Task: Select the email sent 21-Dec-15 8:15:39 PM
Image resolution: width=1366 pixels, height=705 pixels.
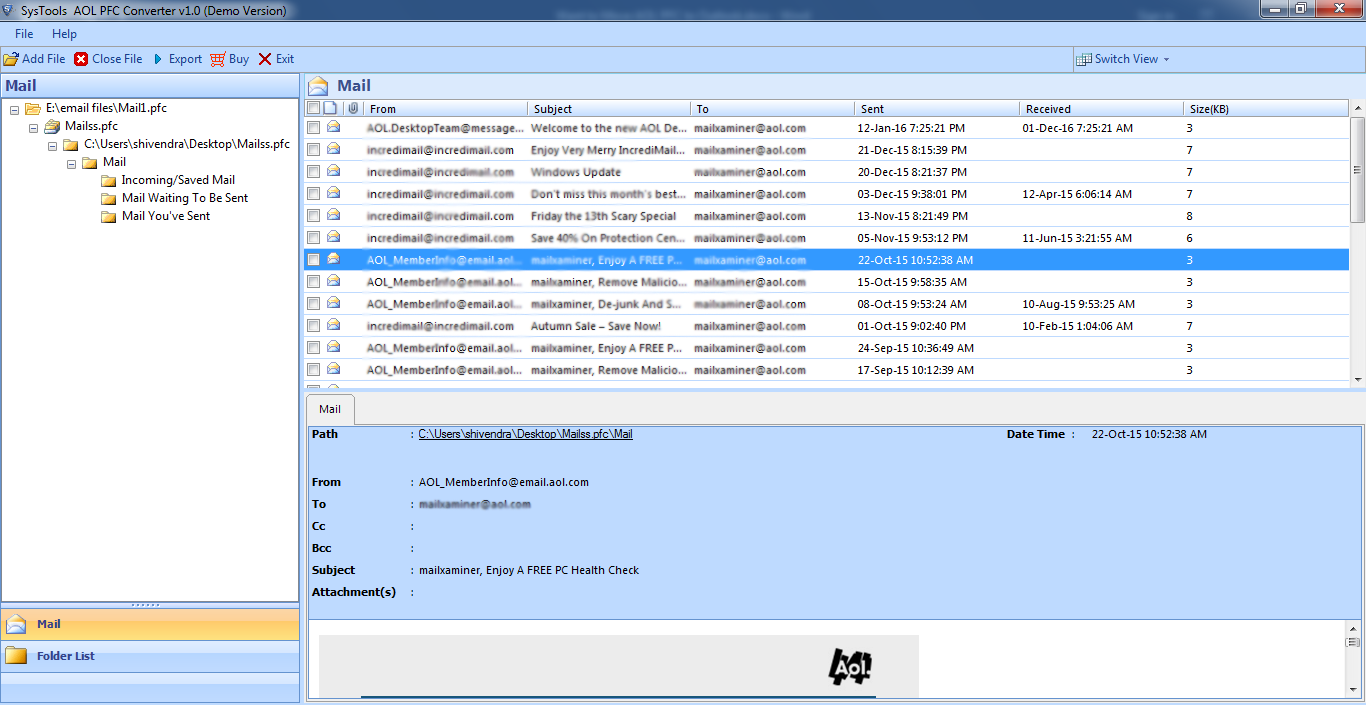Action: click(826, 150)
